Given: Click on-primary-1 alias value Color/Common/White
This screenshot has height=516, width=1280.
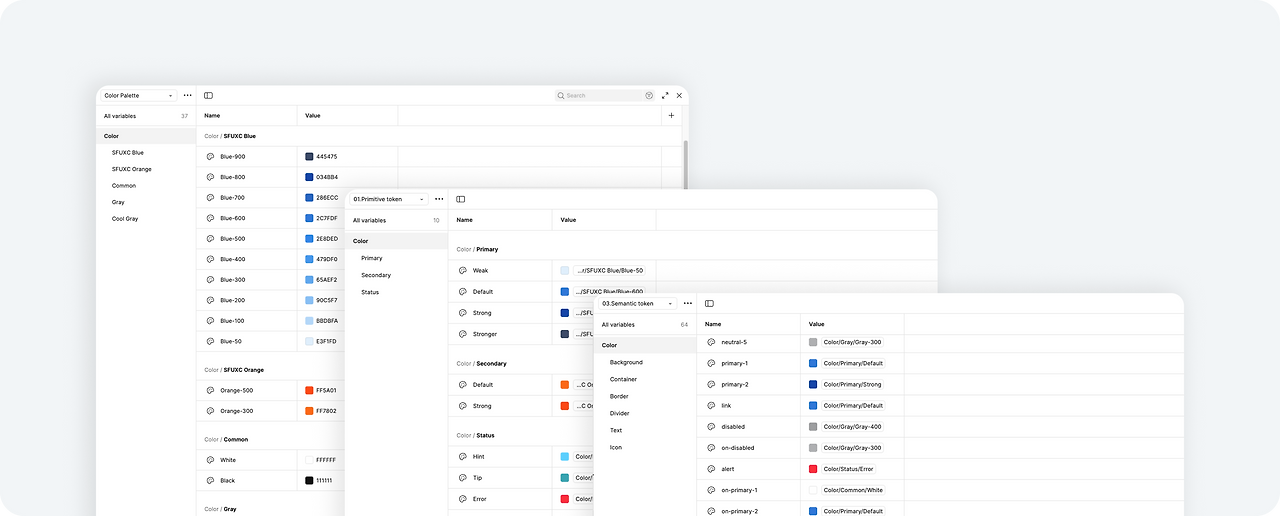Looking at the screenshot, I should (x=853, y=490).
